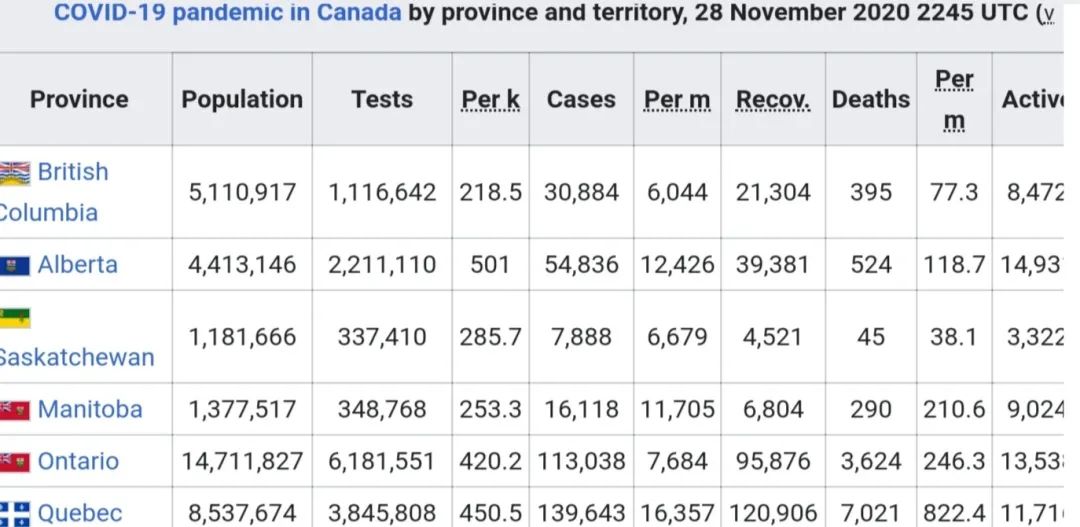The width and height of the screenshot is (1080, 527).
Task: Click the Deaths column header
Action: coord(871,99)
